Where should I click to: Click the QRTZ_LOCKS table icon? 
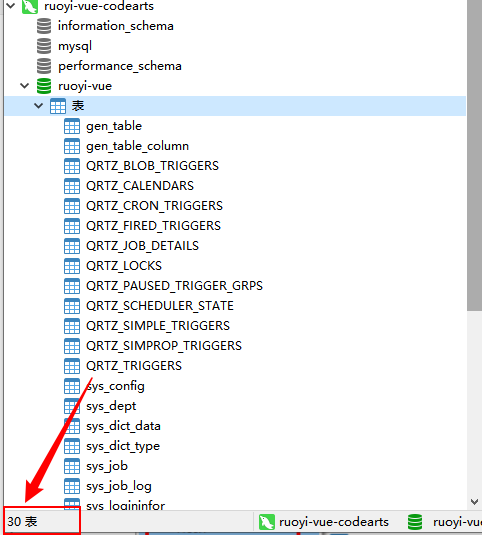point(72,266)
